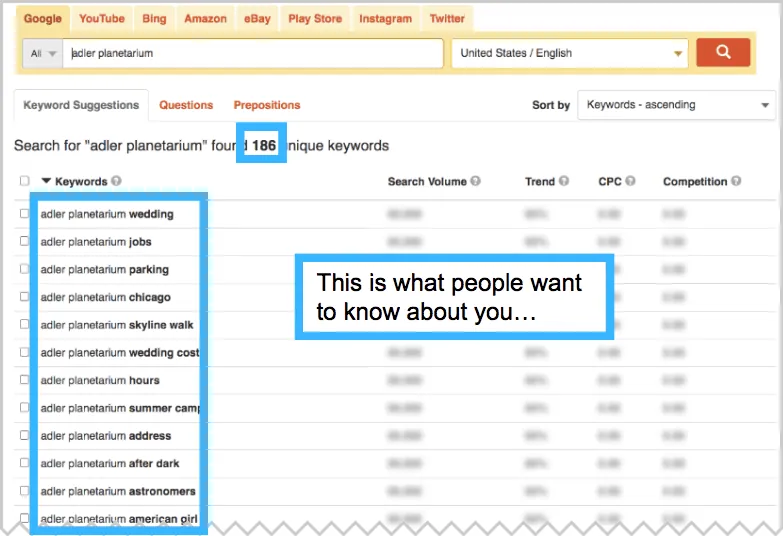
Task: Click keyword 'adler planetarium skyline walk'
Action: pos(117,325)
